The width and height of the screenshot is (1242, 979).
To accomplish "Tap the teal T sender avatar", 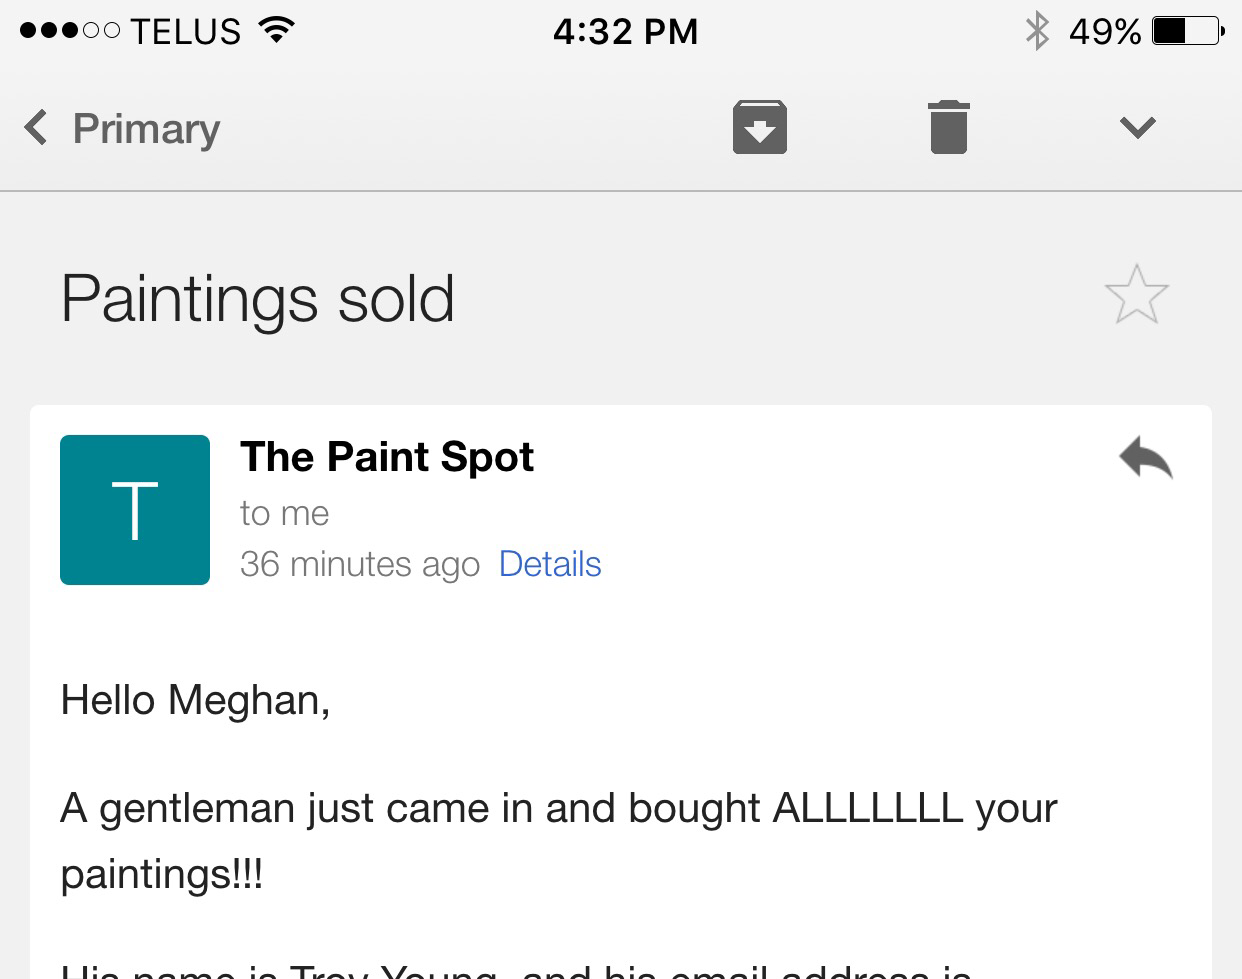I will 135,510.
